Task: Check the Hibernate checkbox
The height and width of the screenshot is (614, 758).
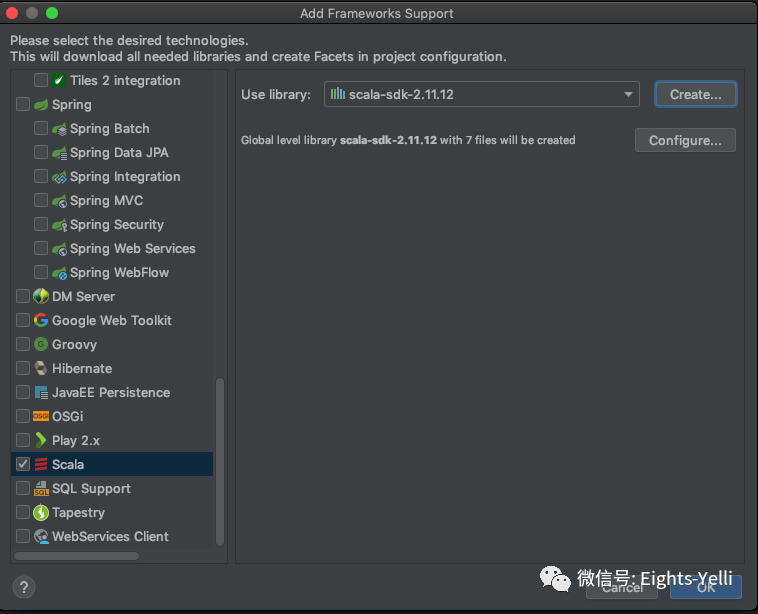Action: (x=23, y=368)
